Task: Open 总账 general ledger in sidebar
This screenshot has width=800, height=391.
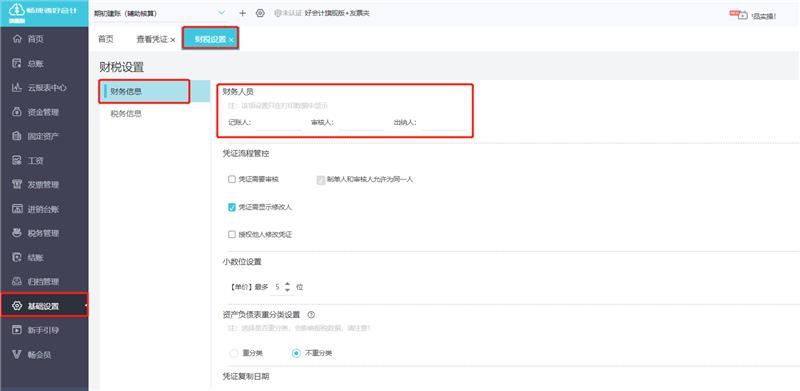Action: [x=44, y=64]
